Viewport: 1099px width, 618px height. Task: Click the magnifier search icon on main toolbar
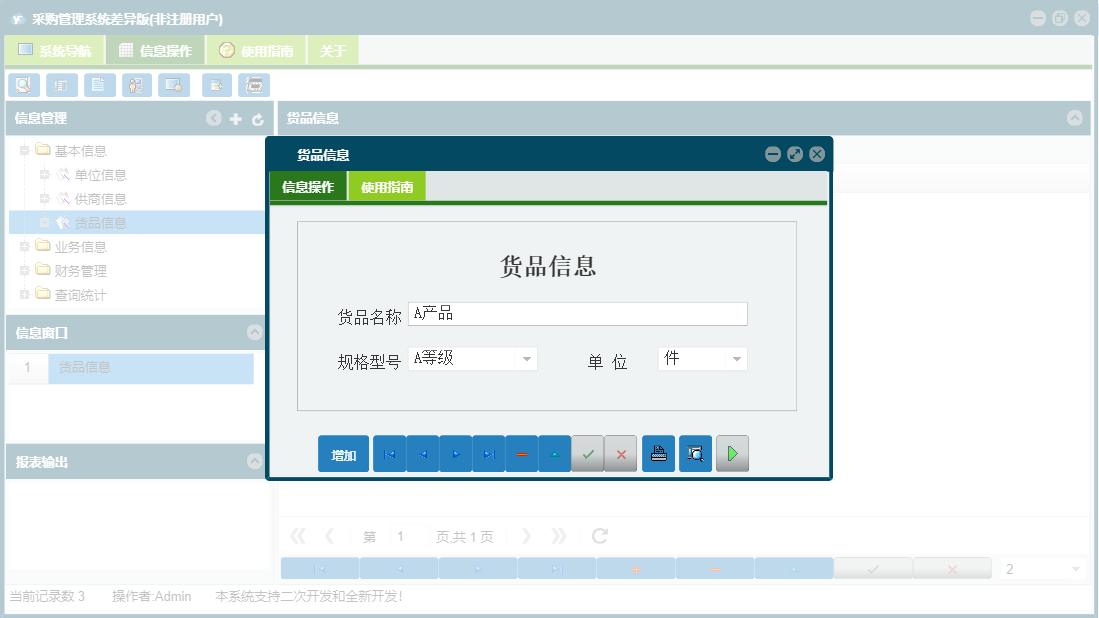click(x=23, y=85)
